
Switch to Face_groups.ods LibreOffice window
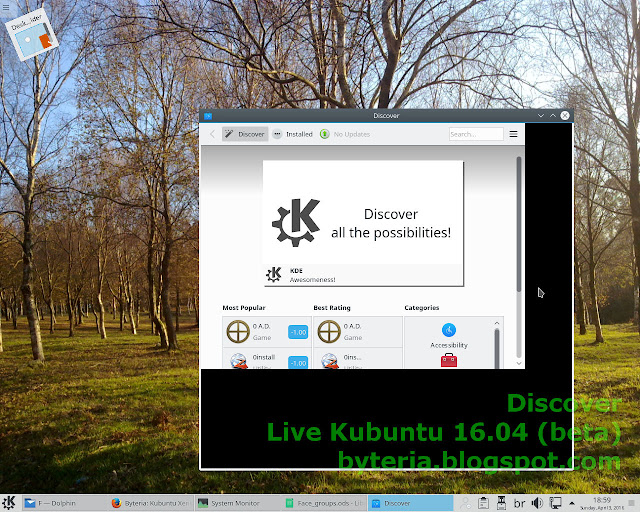pos(324,503)
